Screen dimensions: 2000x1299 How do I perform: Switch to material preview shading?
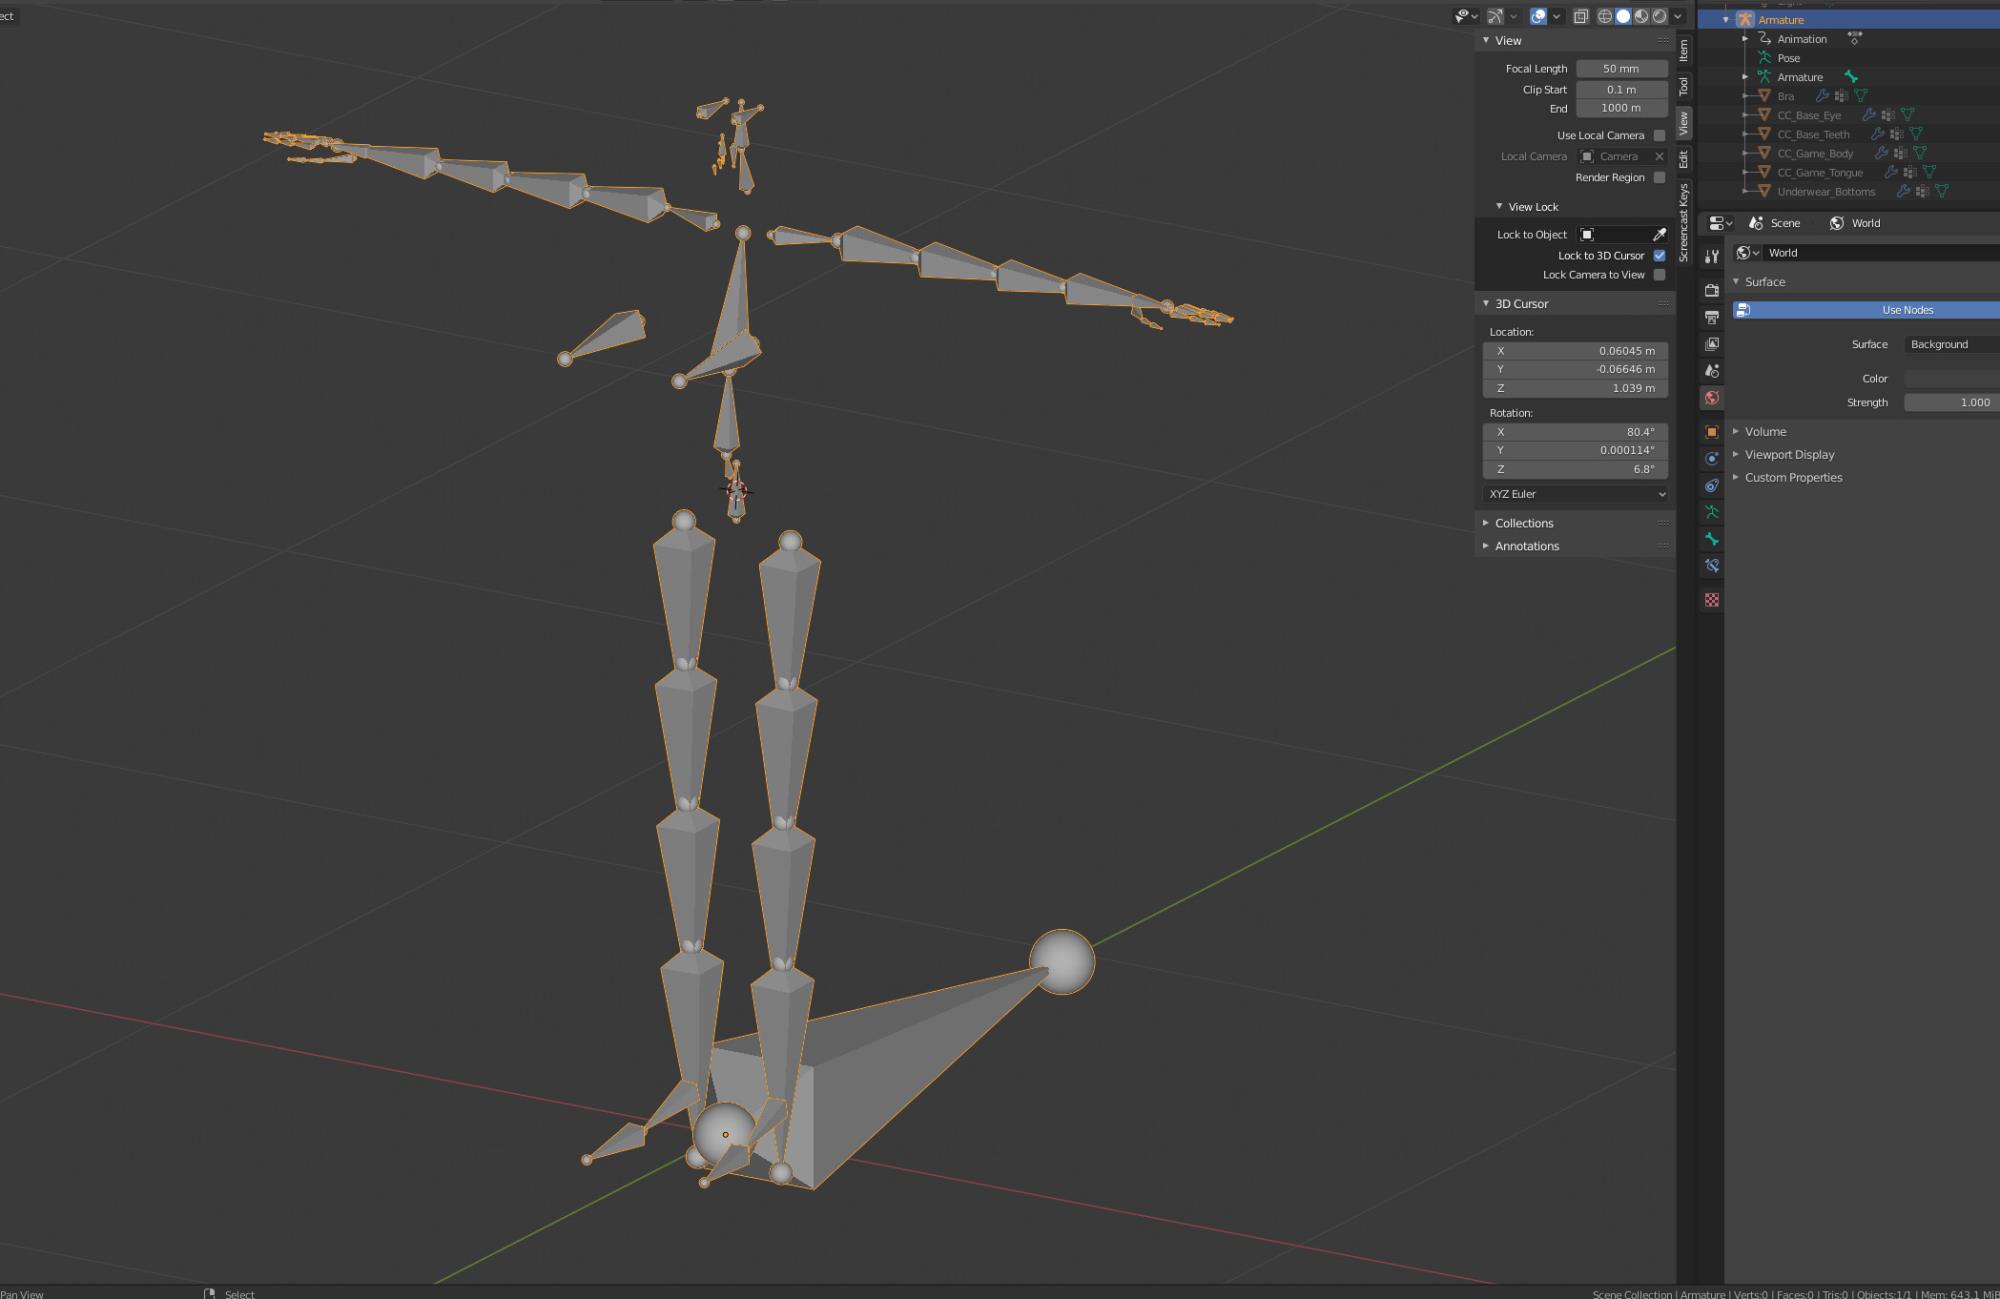(x=1641, y=16)
